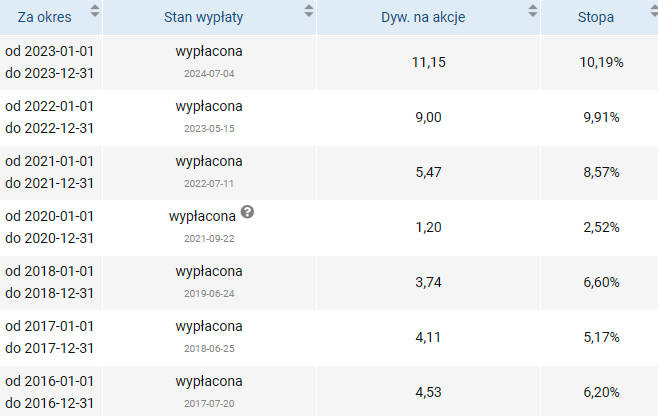The image size is (658, 416).
Task: Click the dividend value 5,47
Action: 428,172
